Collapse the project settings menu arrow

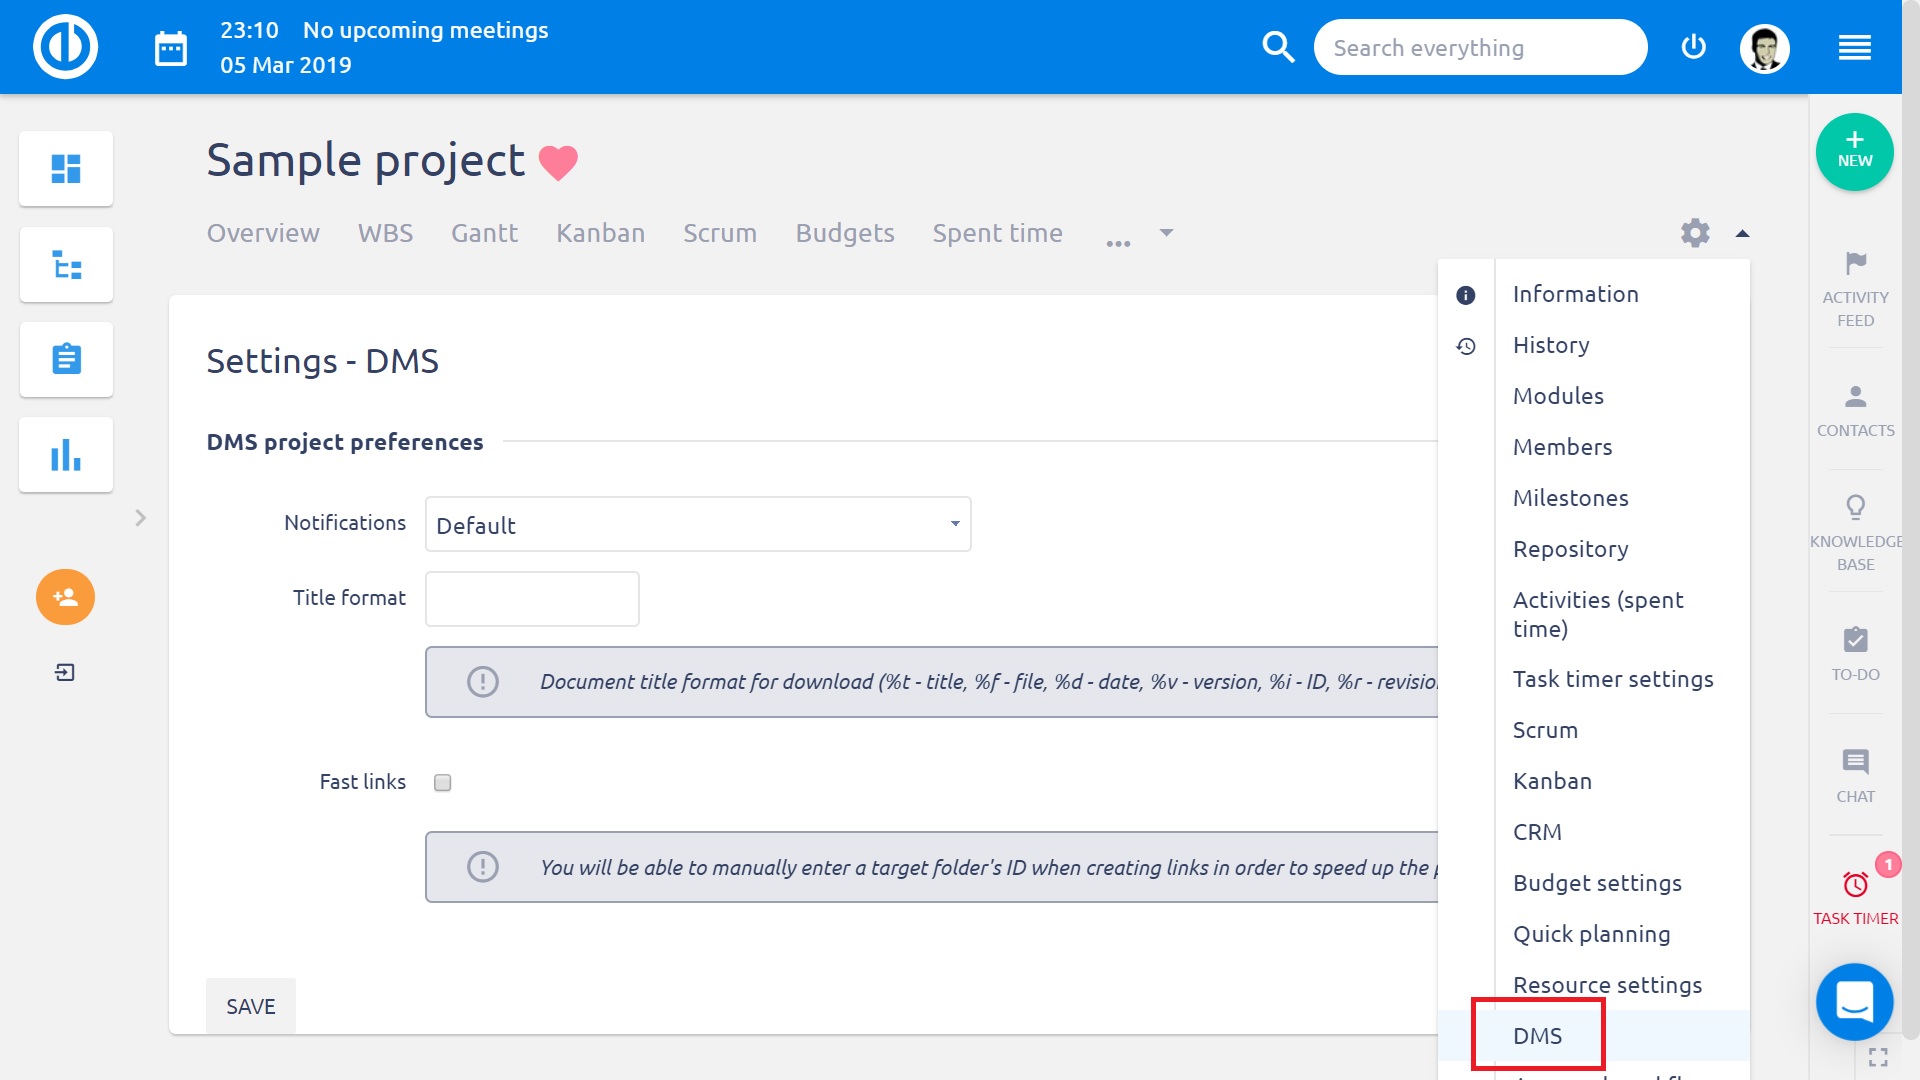pos(1743,233)
